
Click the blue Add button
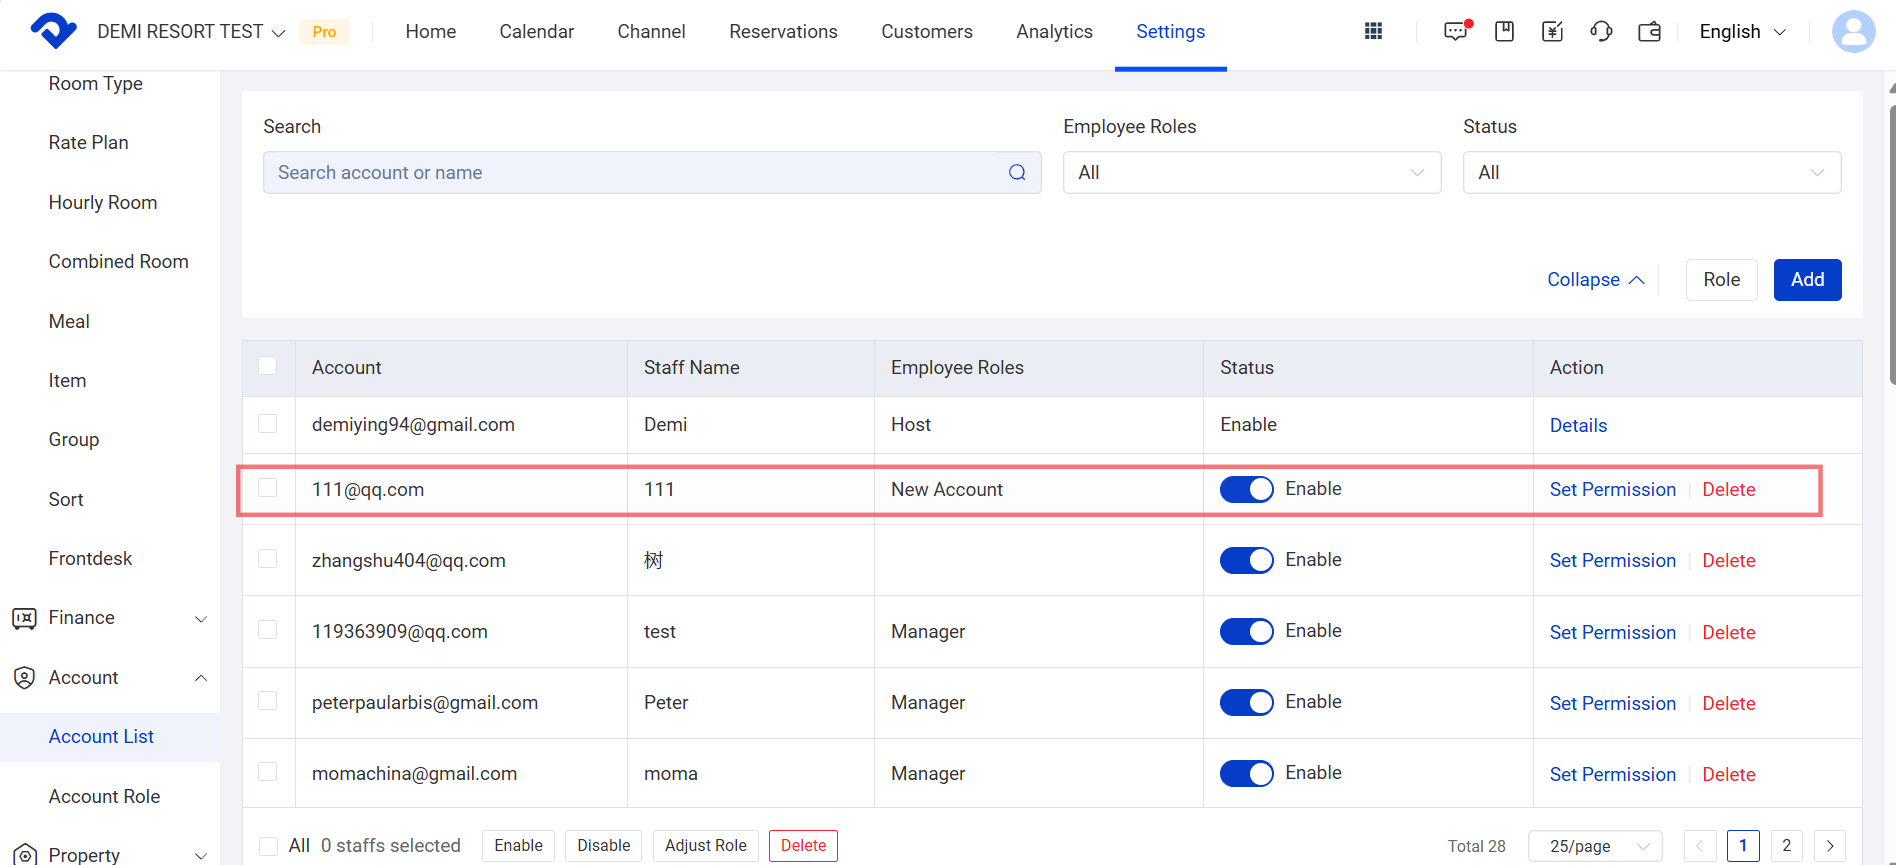1807,280
